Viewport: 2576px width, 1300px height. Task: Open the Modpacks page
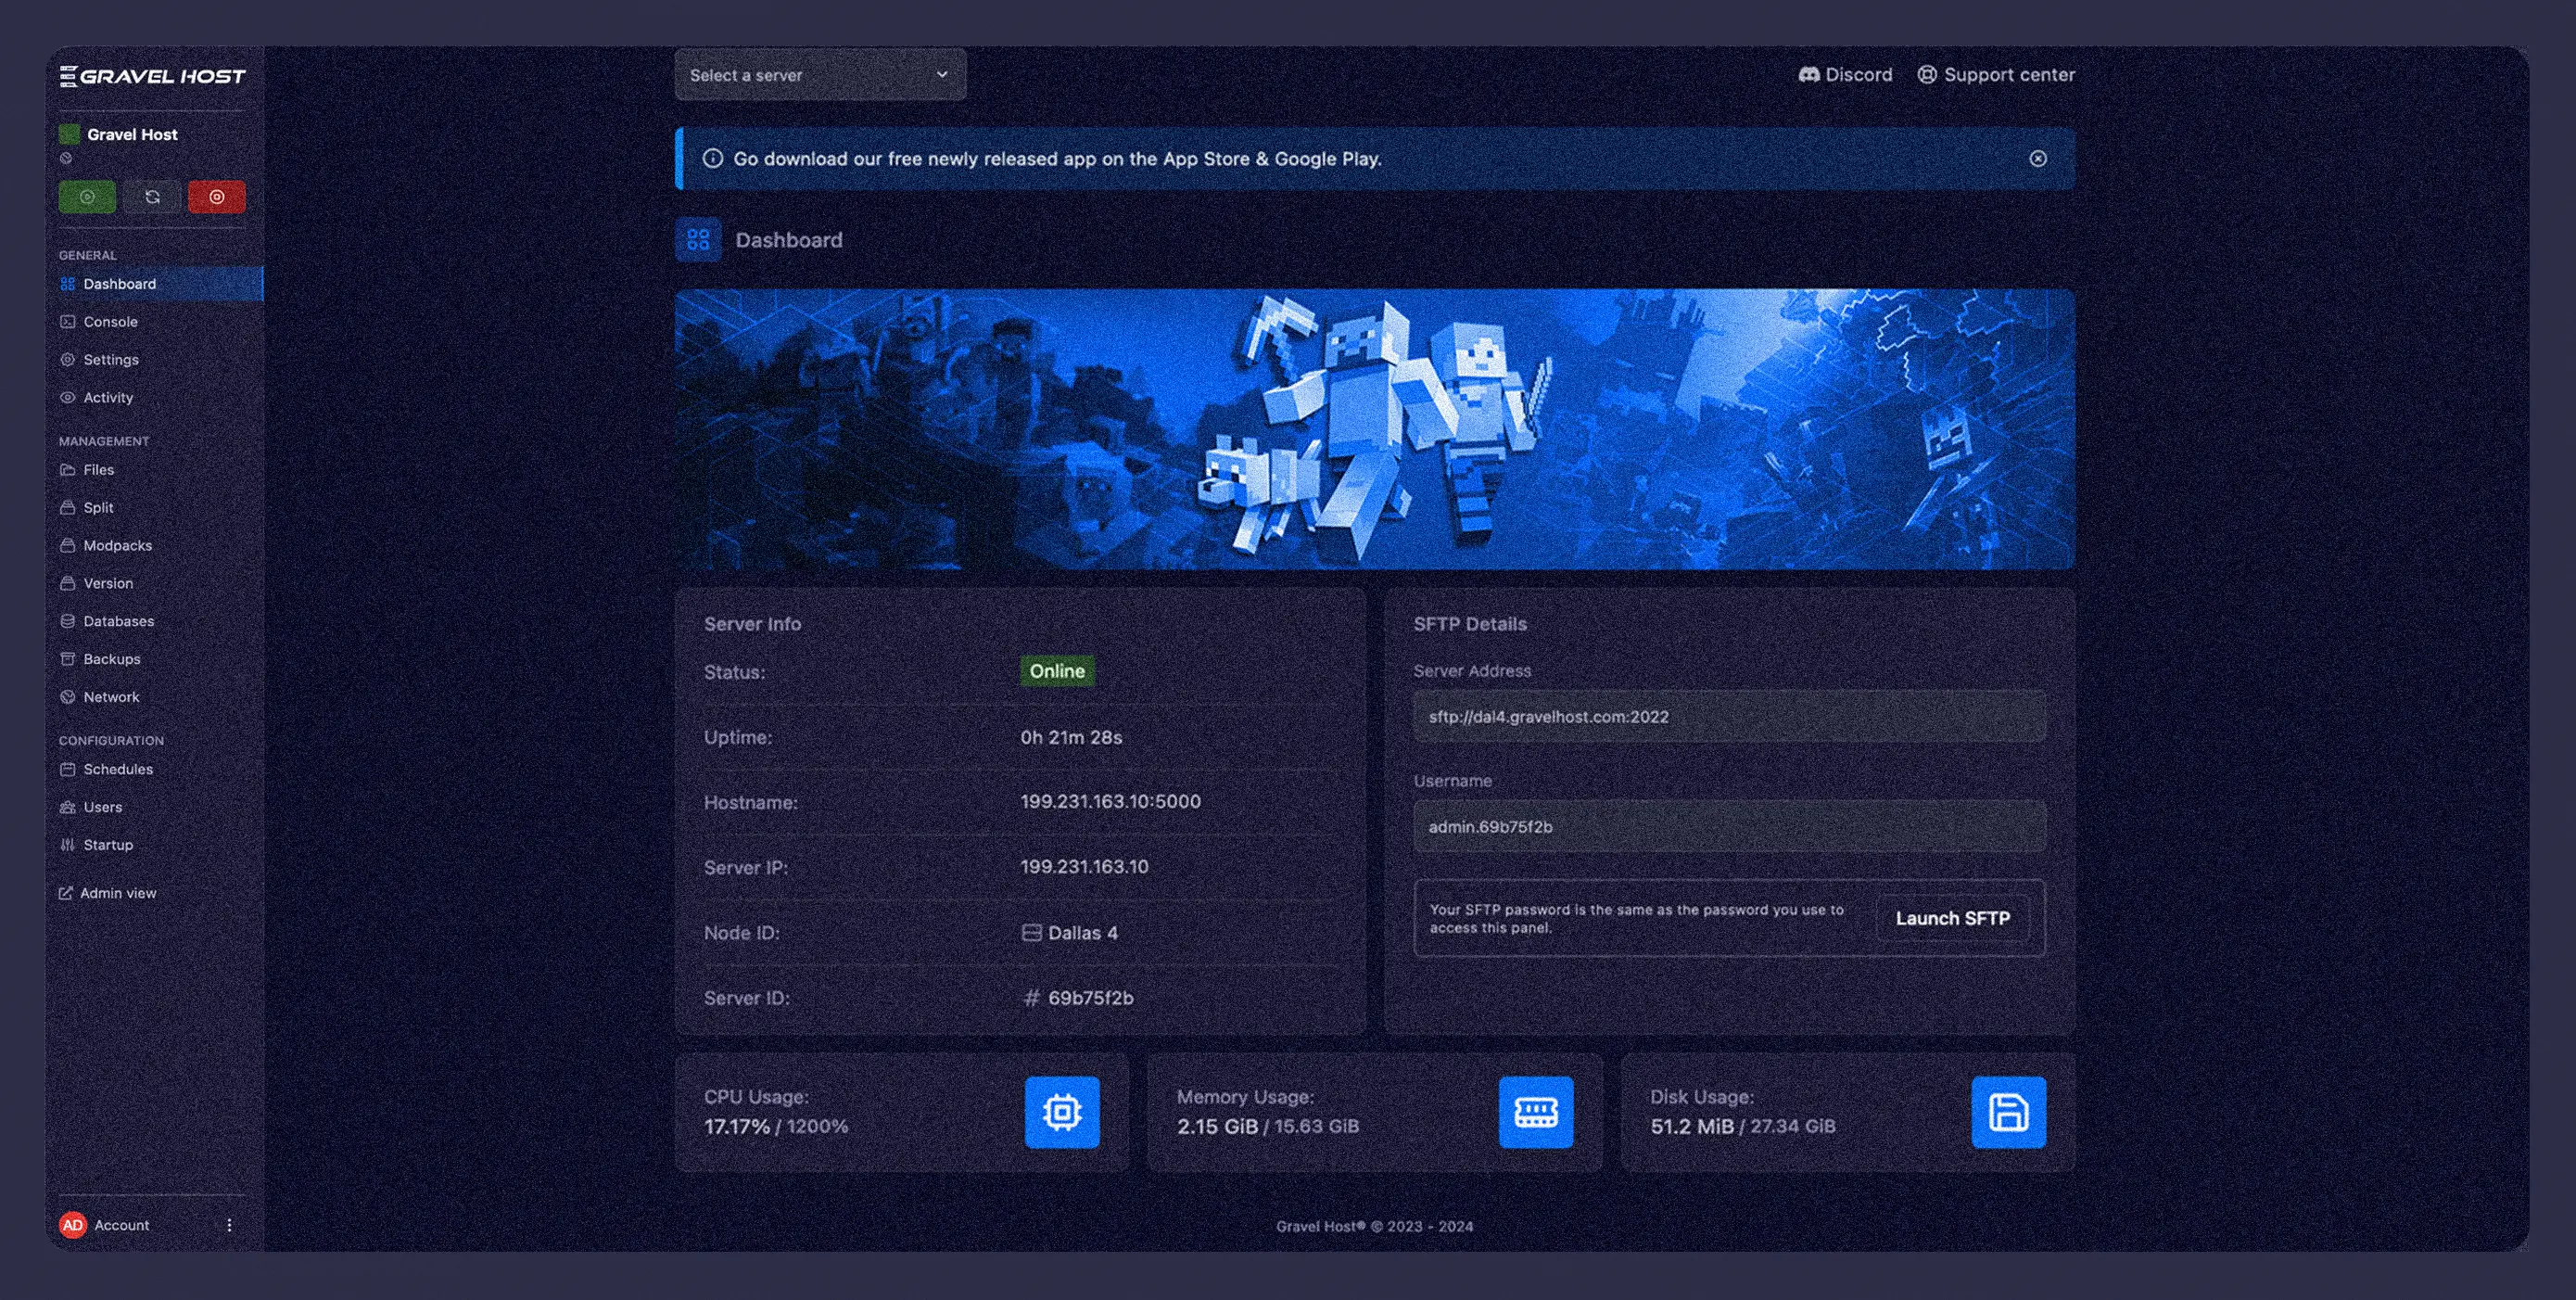pyautogui.click(x=155, y=546)
